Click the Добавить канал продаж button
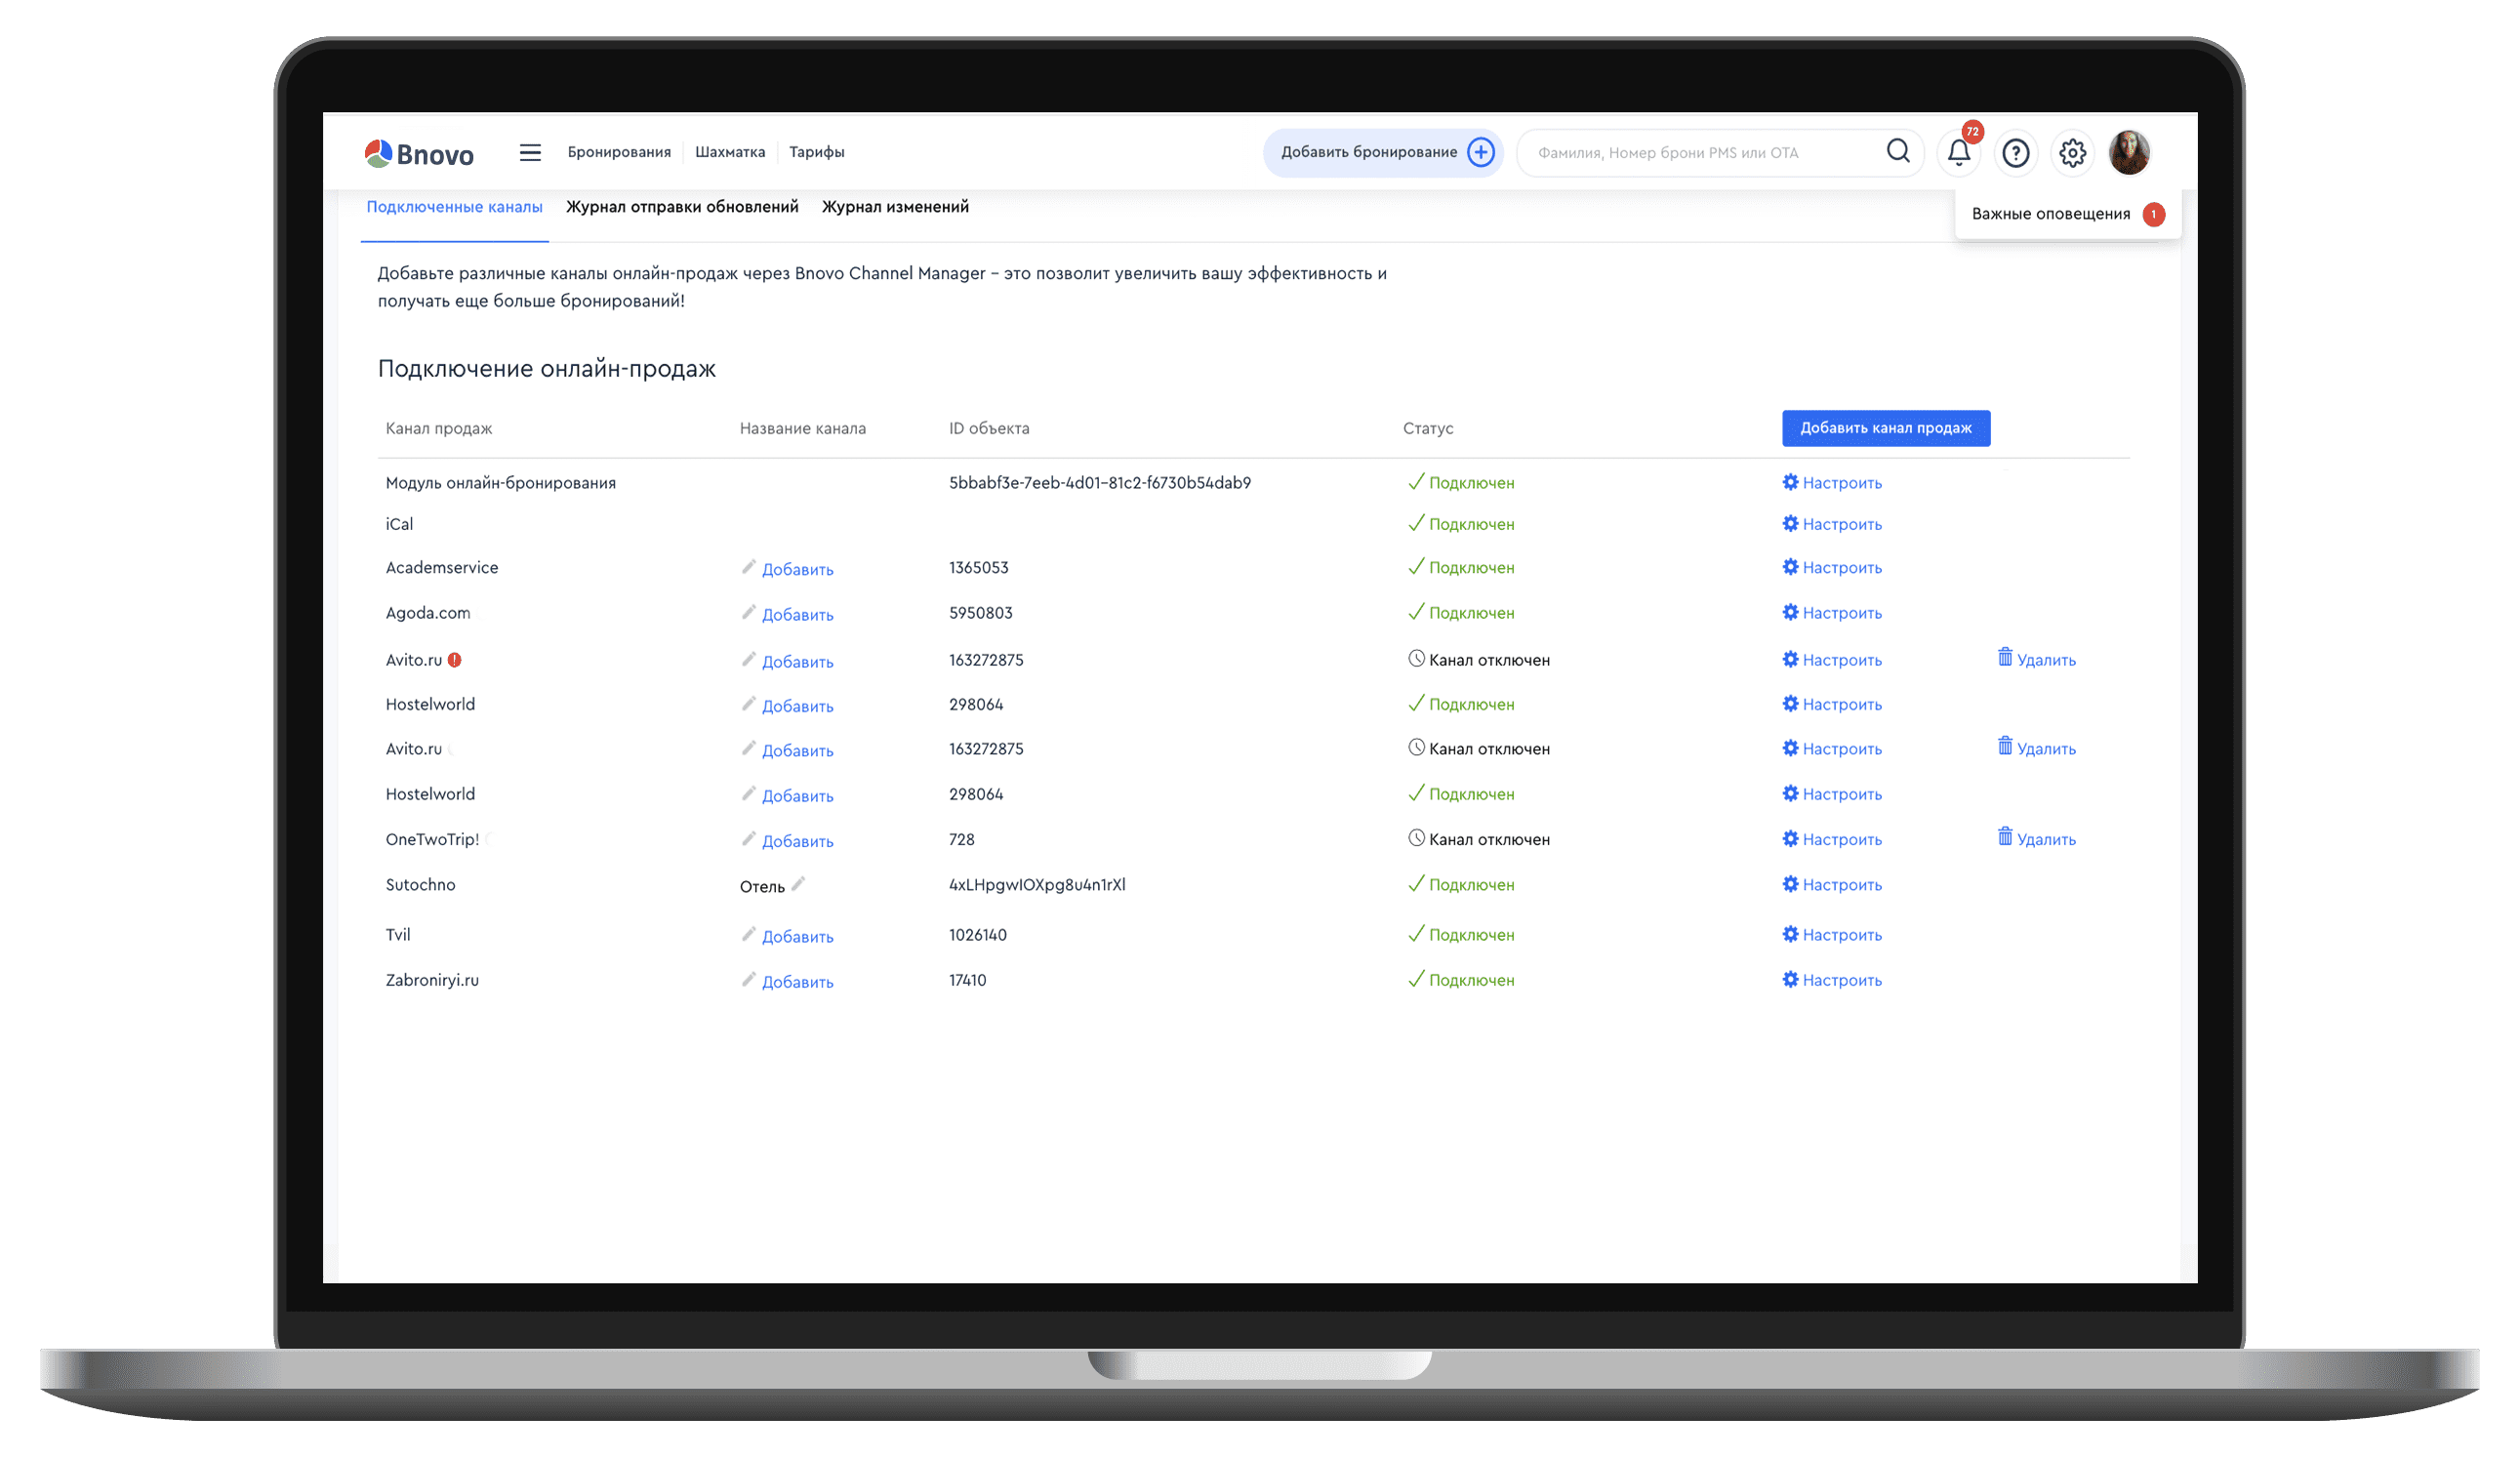The image size is (2520, 1458). point(1885,428)
